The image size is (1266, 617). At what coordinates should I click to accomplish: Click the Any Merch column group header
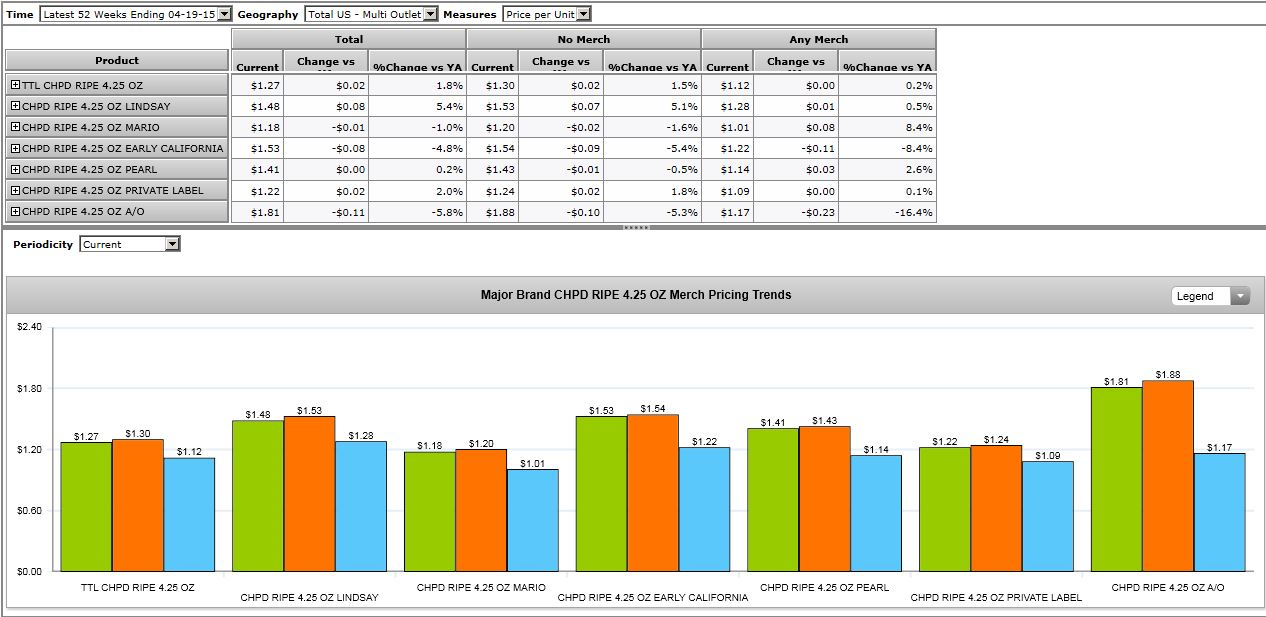coord(819,39)
